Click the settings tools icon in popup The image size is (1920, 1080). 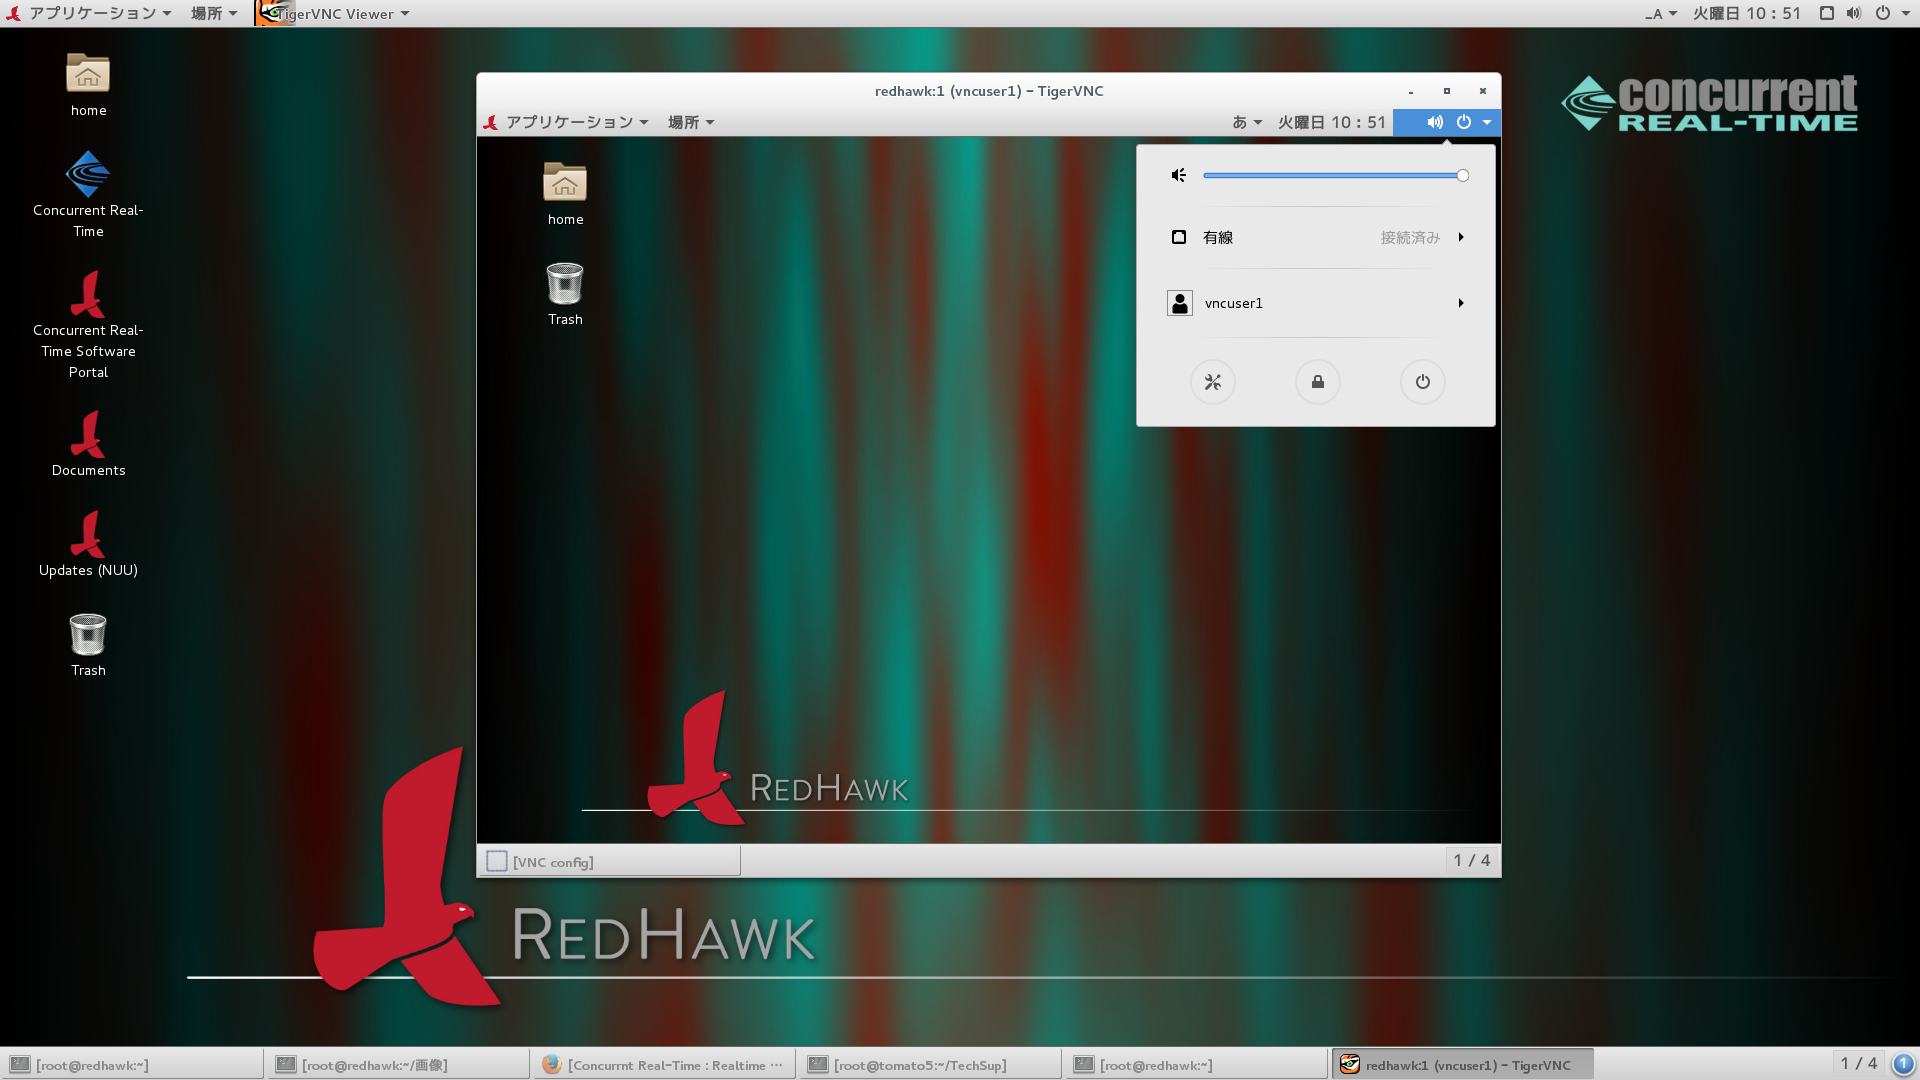coord(1212,382)
